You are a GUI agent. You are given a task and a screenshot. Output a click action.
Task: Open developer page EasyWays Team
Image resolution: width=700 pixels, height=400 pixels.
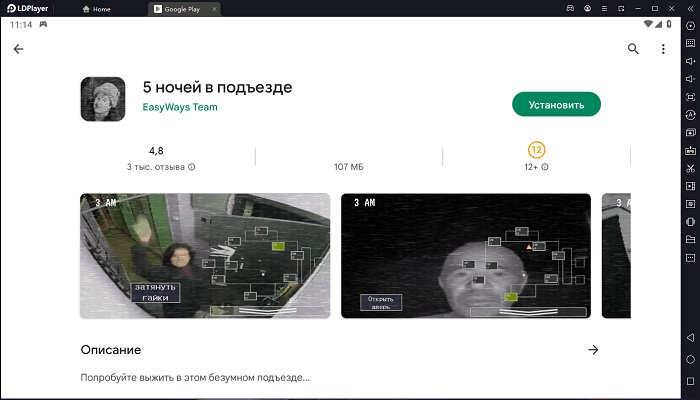point(180,107)
